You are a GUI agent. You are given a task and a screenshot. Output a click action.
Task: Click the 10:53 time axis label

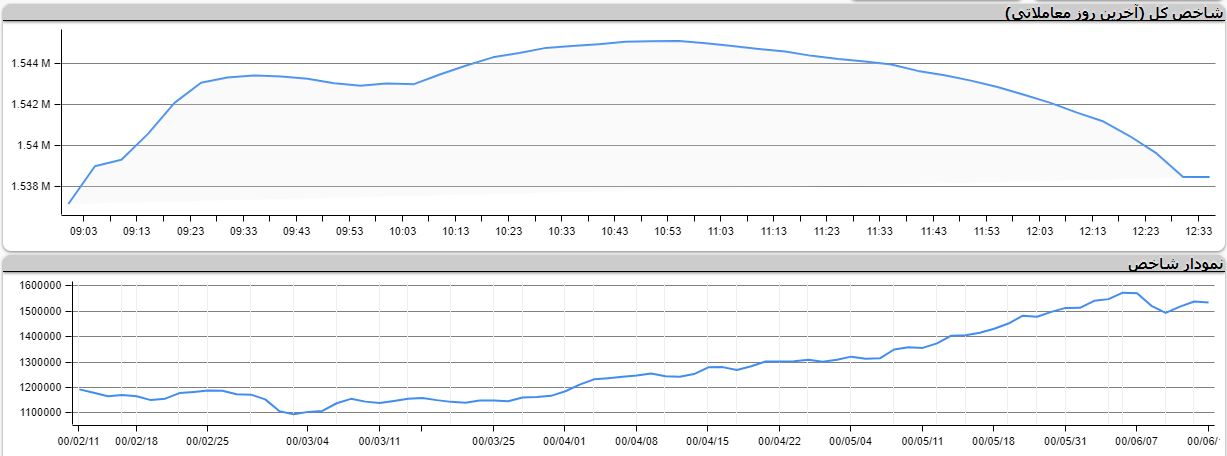click(x=667, y=231)
